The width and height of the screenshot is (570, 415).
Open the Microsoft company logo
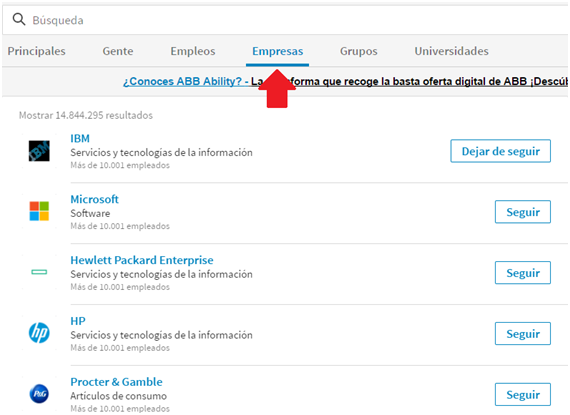click(x=39, y=211)
